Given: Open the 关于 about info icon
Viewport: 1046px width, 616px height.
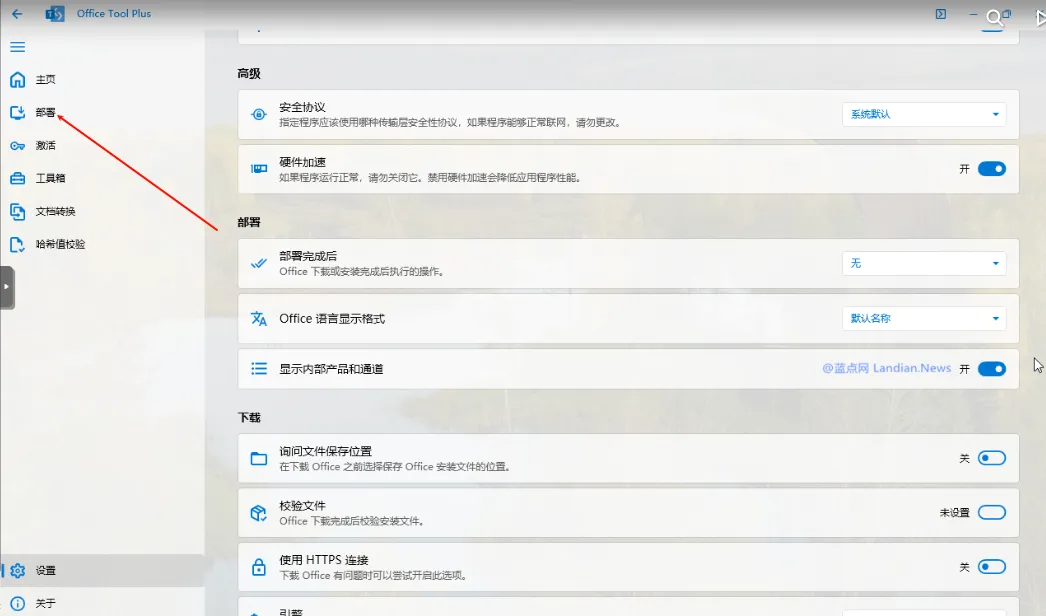Looking at the screenshot, I should 17,604.
